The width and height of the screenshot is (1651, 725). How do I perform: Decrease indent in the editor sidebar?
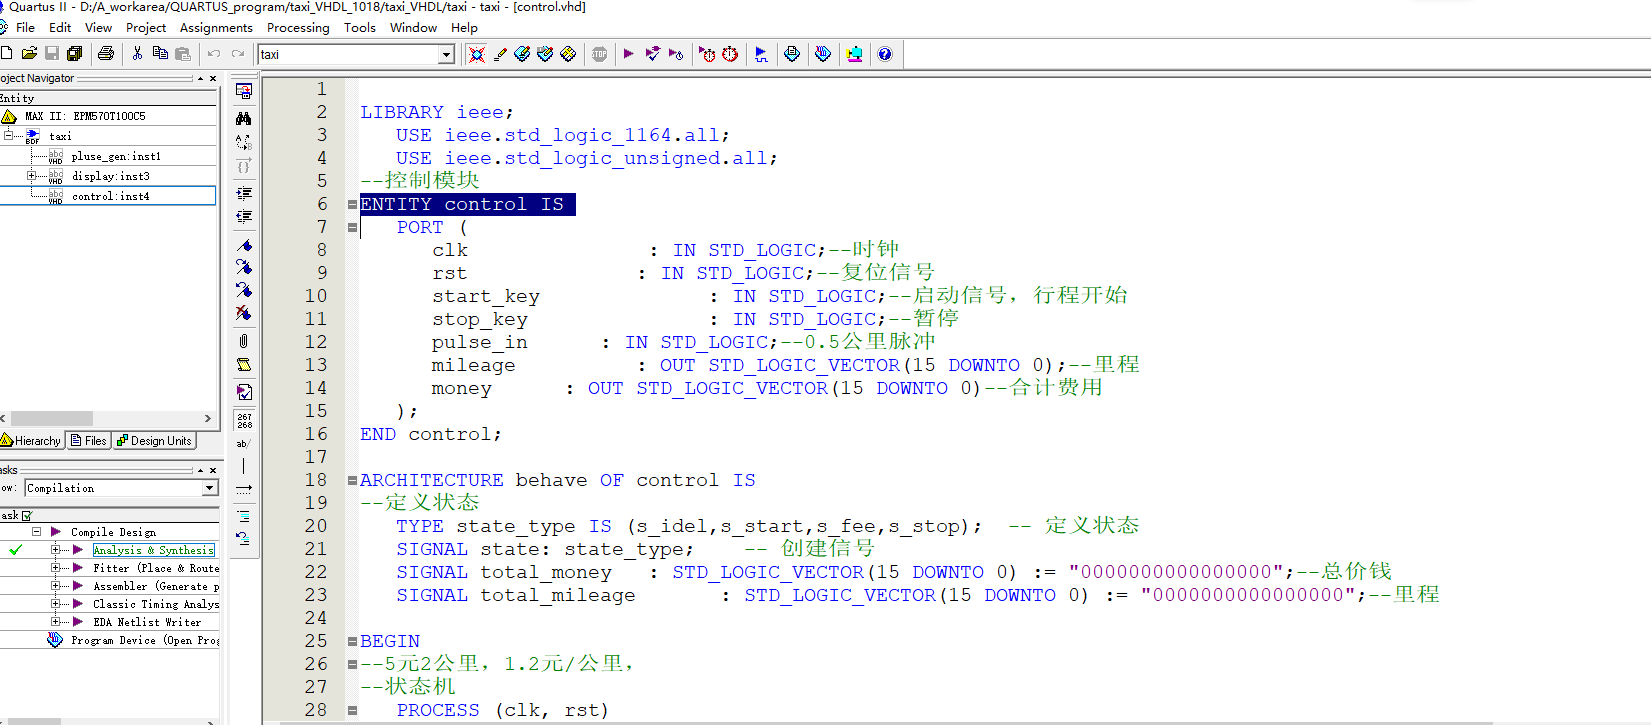(243, 216)
